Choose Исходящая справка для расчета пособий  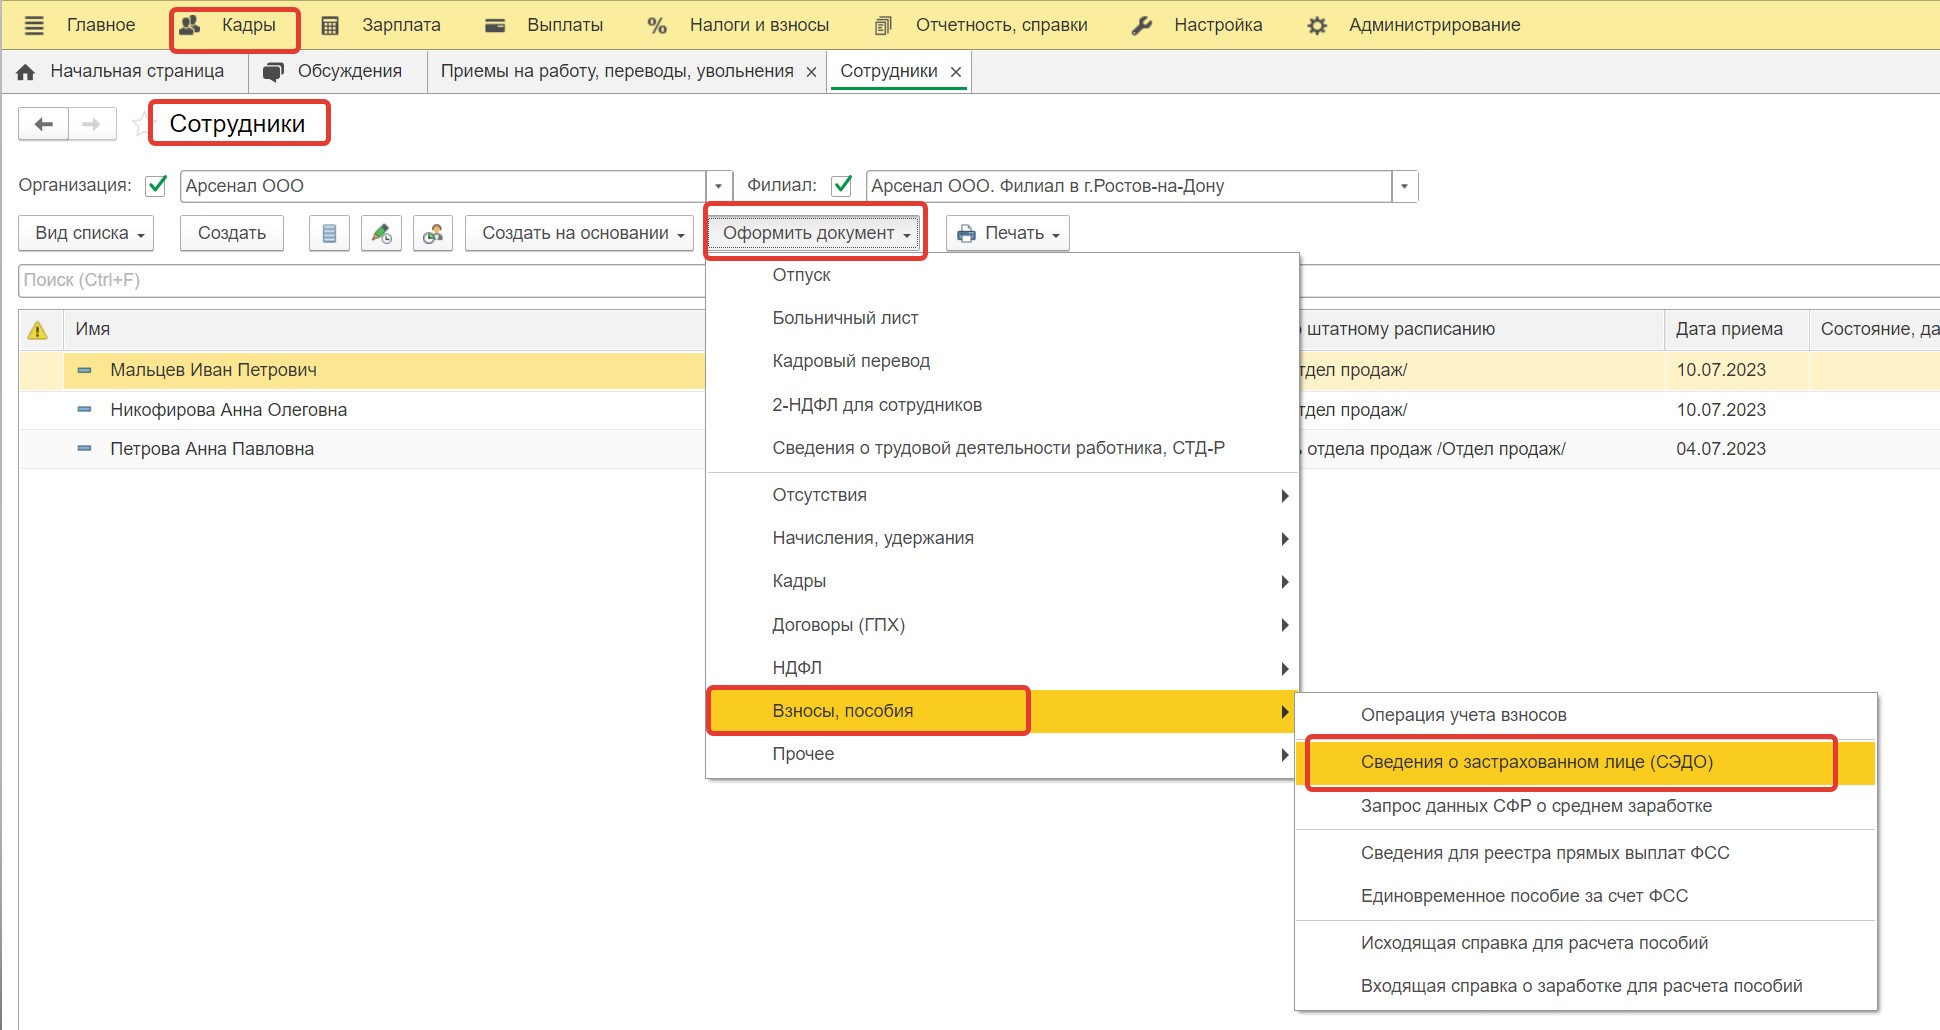coord(1586,943)
